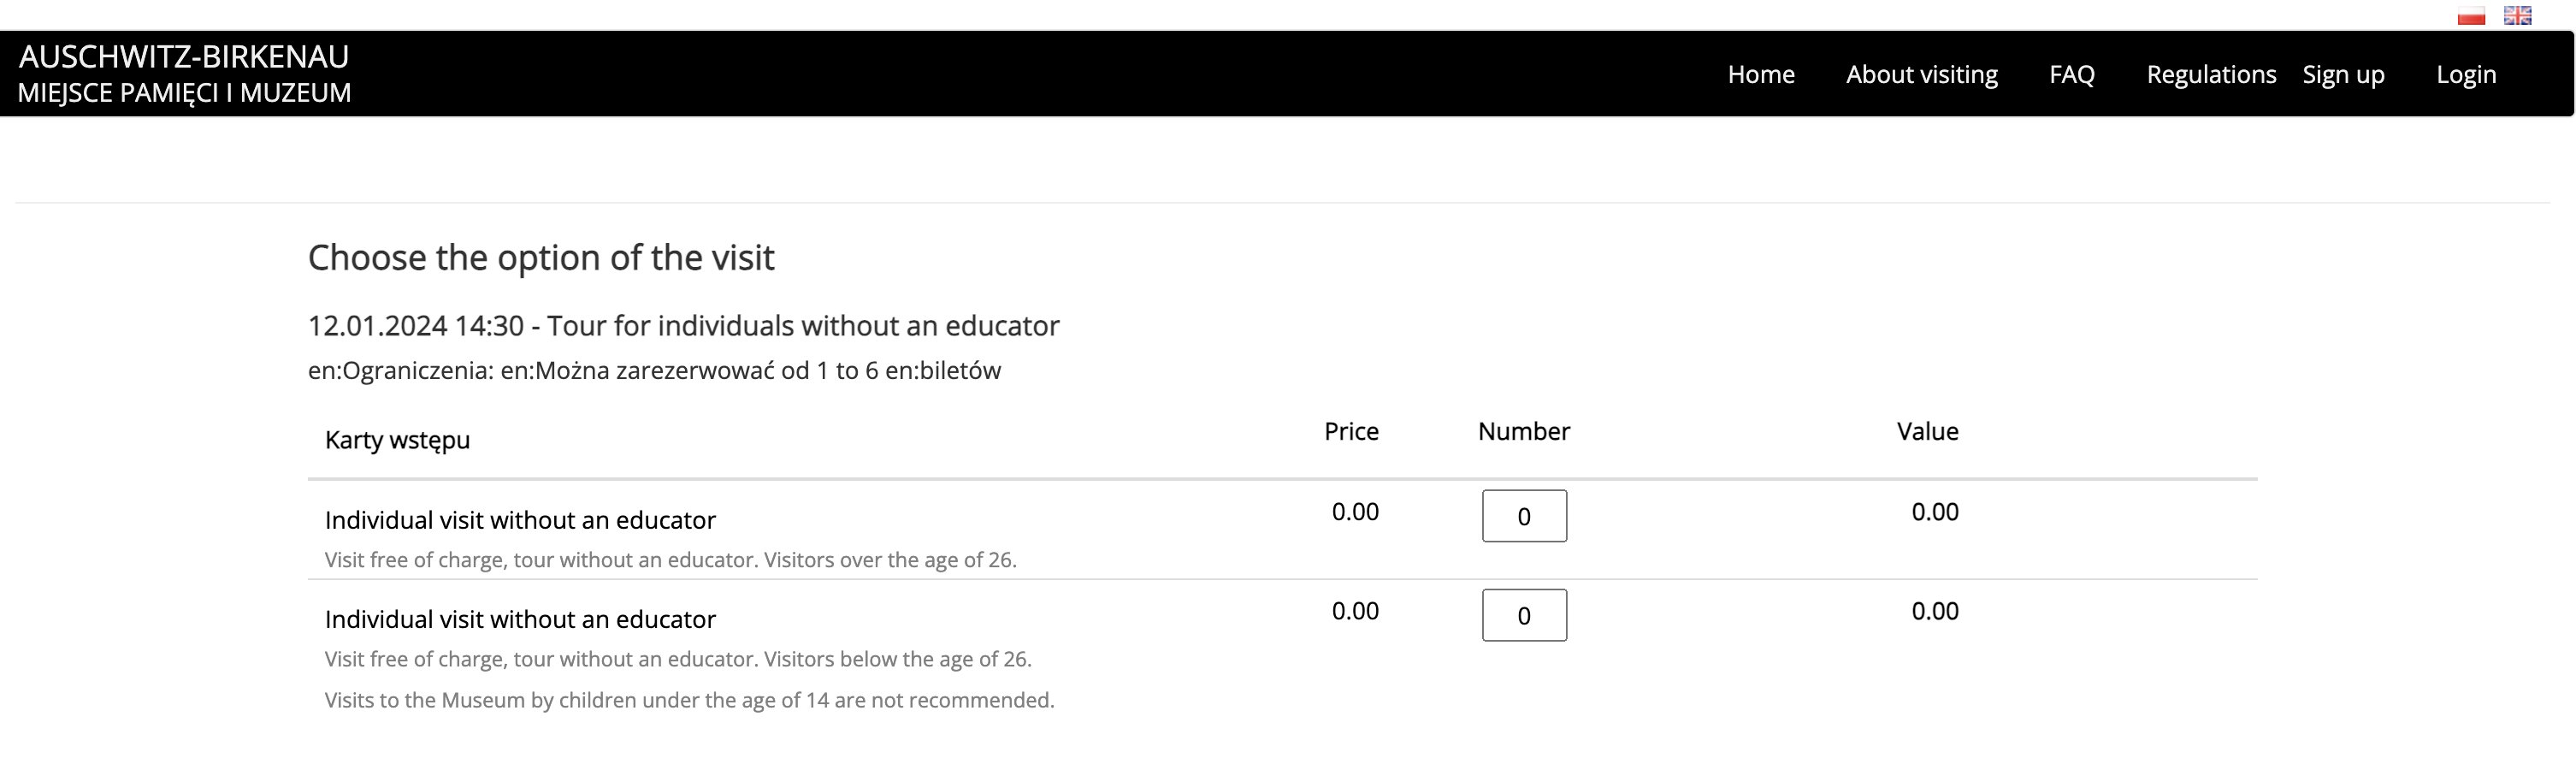
Task: Click the Sign up link
Action: (2343, 75)
